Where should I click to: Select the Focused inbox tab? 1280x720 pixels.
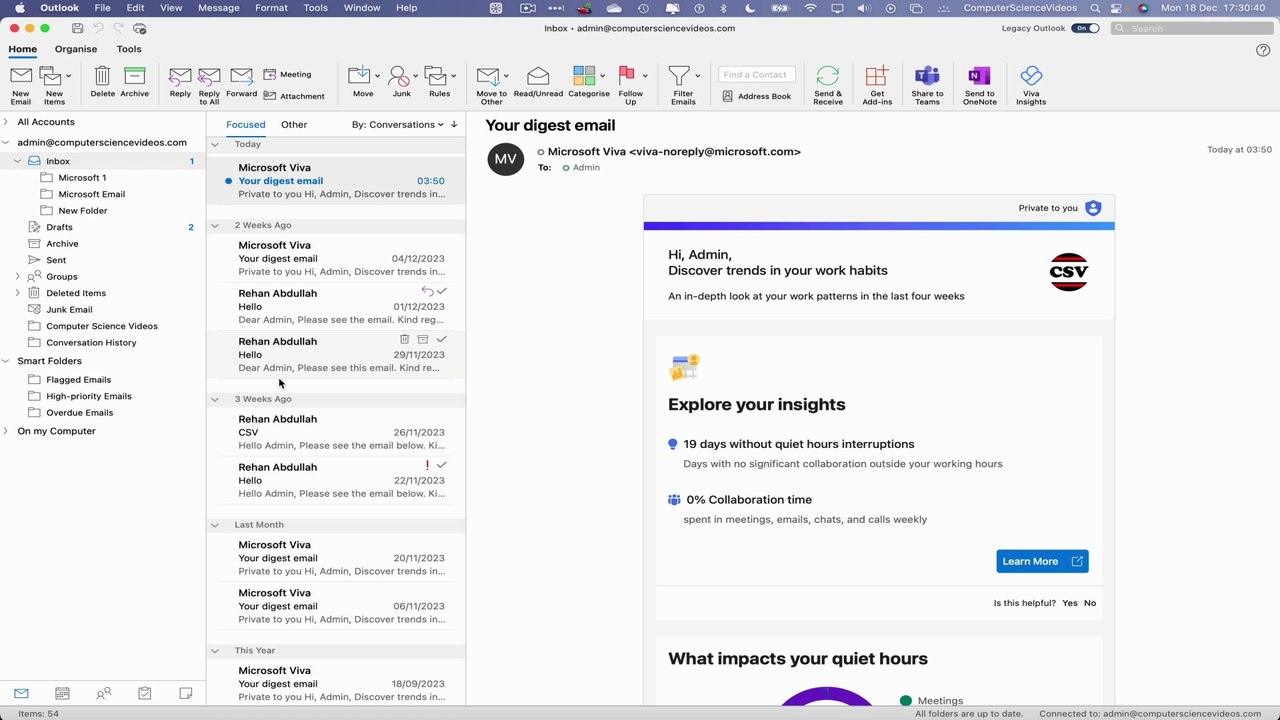pos(246,125)
